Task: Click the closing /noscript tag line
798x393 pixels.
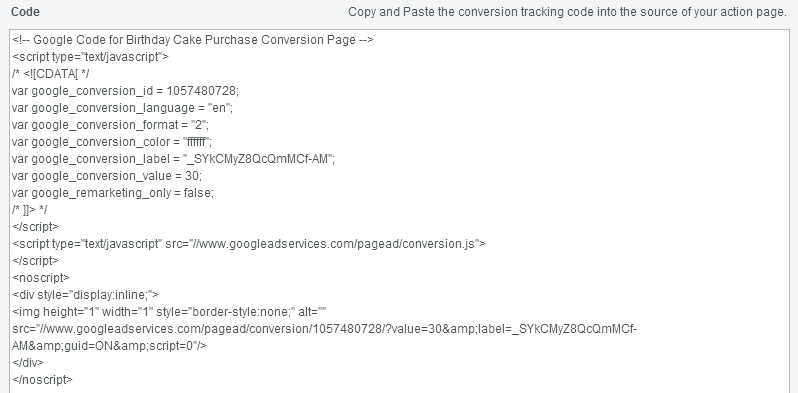Action: [42, 379]
